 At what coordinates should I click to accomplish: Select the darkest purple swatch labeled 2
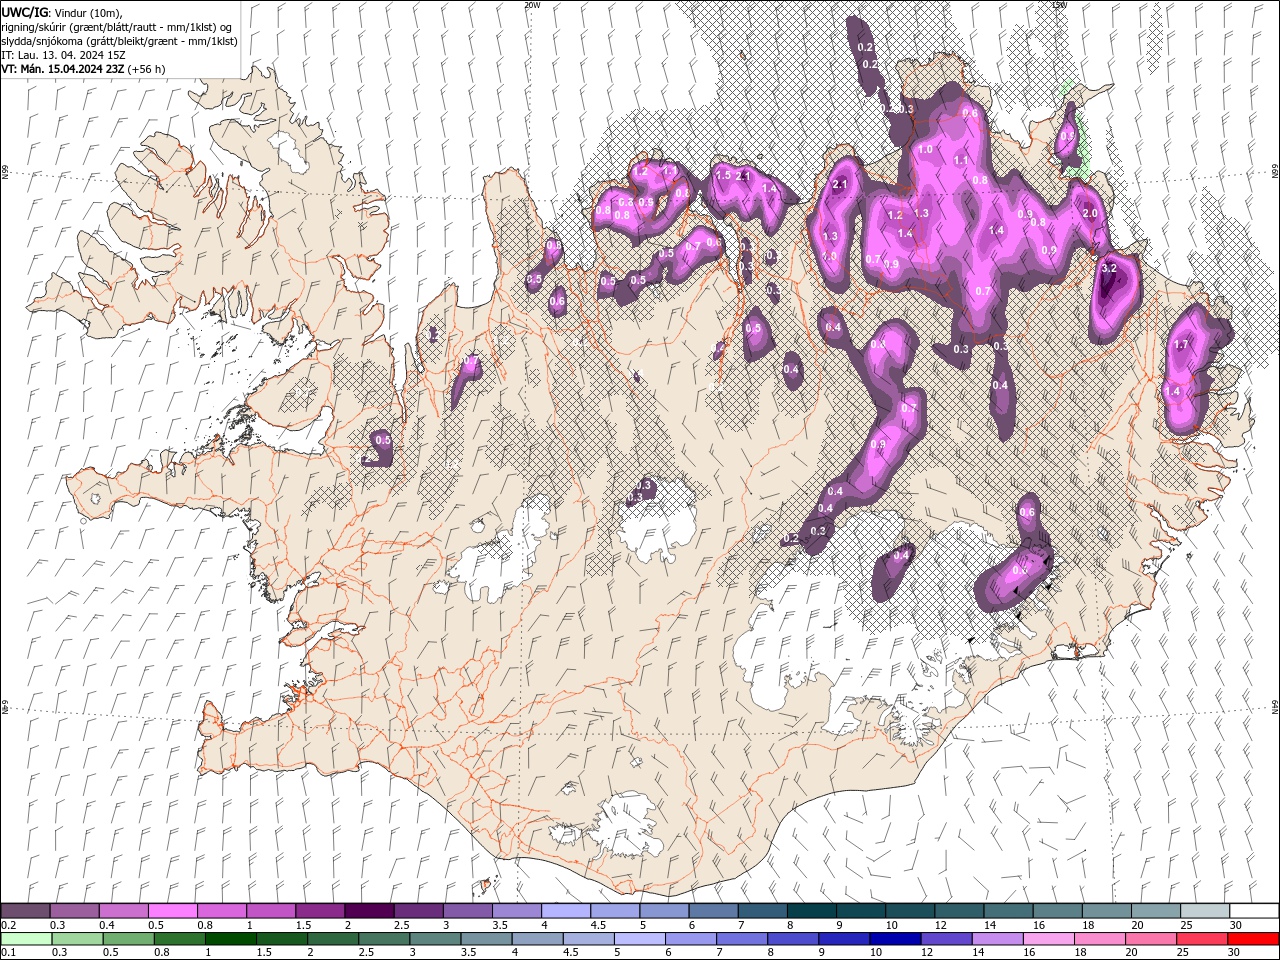point(369,911)
